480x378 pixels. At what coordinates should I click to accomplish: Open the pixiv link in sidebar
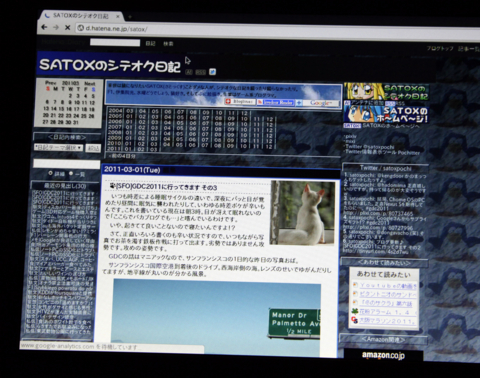point(351,136)
